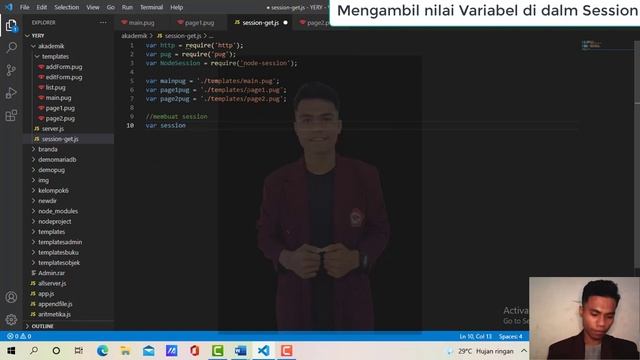Open the Go menu
The image size is (640, 360).
click(111, 7)
